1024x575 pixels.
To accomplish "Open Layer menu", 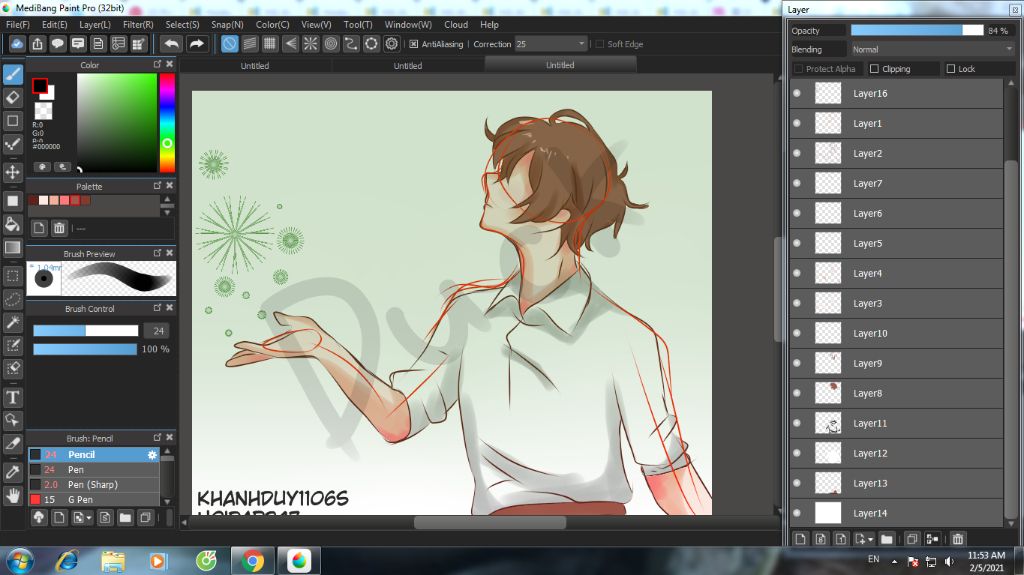I will click(x=95, y=24).
